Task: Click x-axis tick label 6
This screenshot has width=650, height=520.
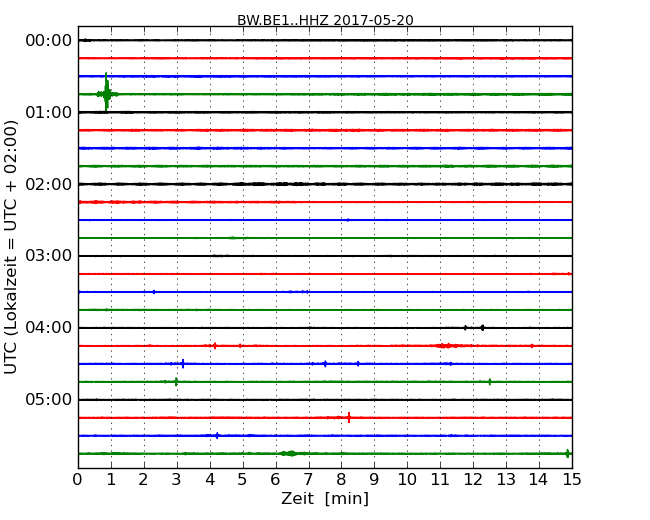Action: click(x=276, y=480)
